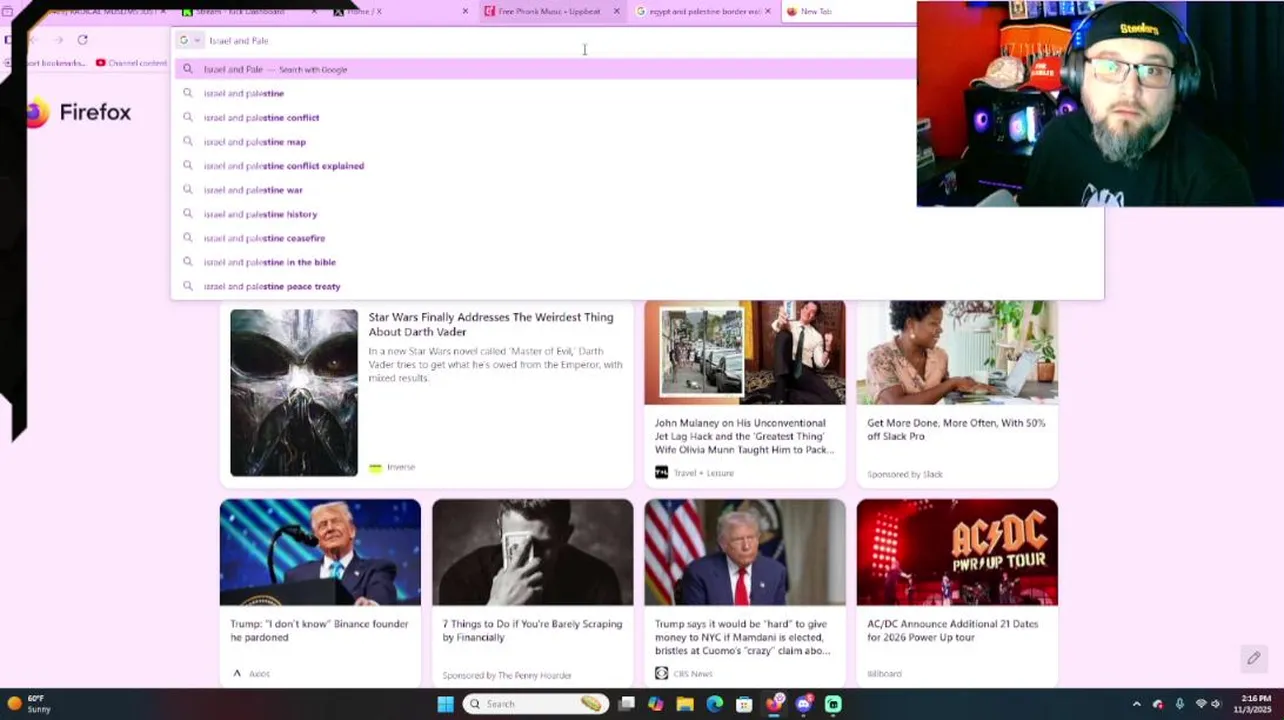Open Microsoft Store from taskbar
Image resolution: width=1284 pixels, height=720 pixels.
(744, 704)
